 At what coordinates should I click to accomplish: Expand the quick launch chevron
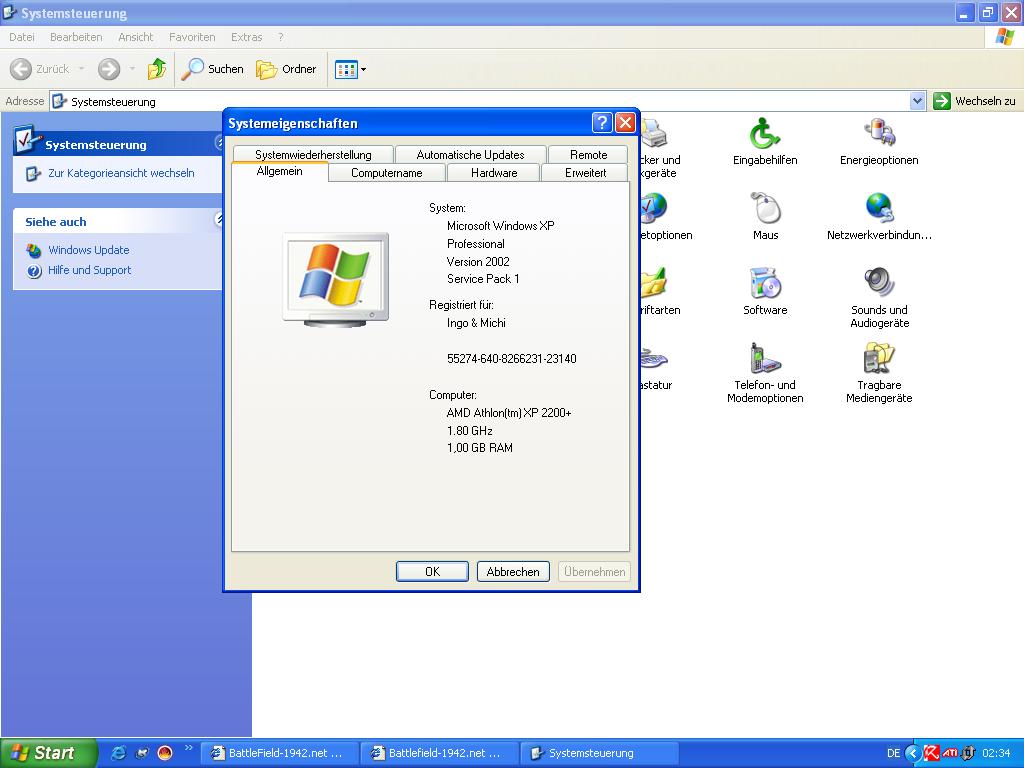tap(189, 748)
